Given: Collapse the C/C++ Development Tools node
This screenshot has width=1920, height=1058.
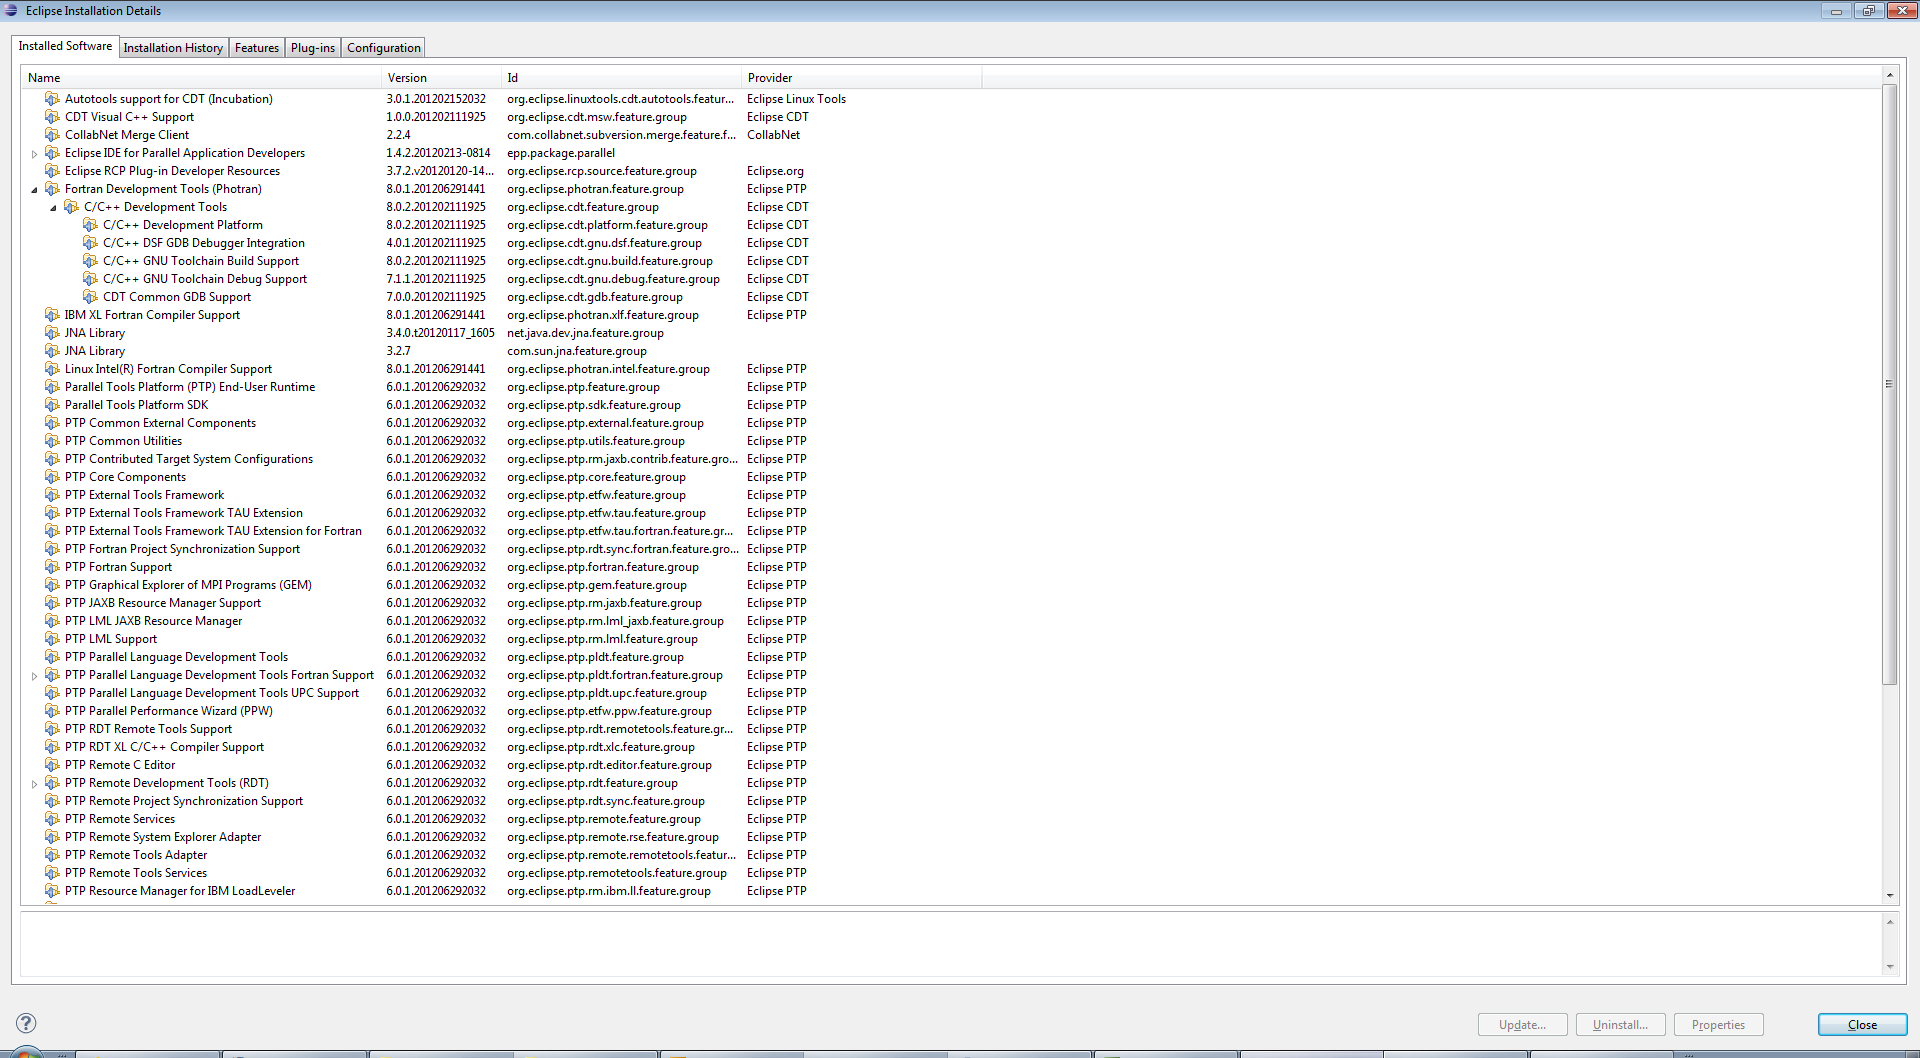Looking at the screenshot, I should pos(53,208).
